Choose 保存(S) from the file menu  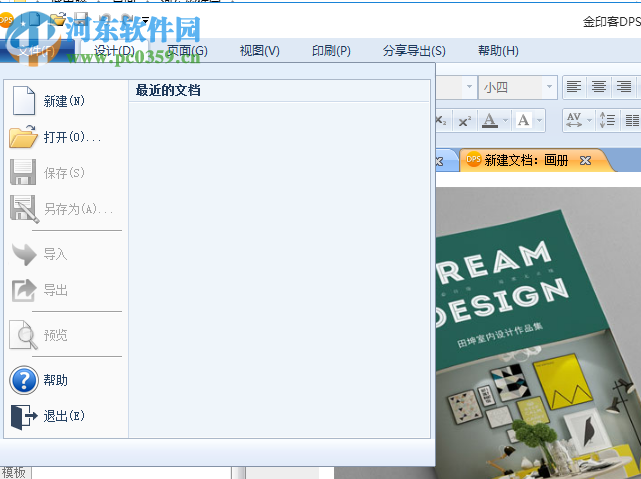coord(67,173)
